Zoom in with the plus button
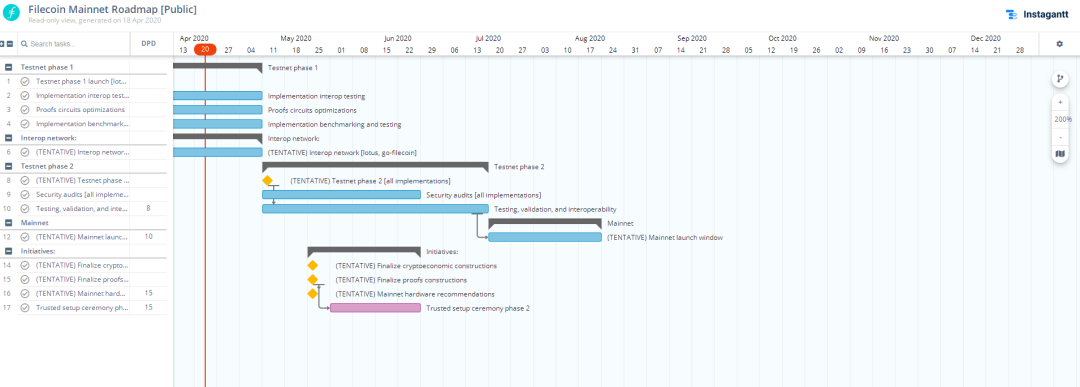Screen dimensions: 1080x387 tap(1060, 102)
